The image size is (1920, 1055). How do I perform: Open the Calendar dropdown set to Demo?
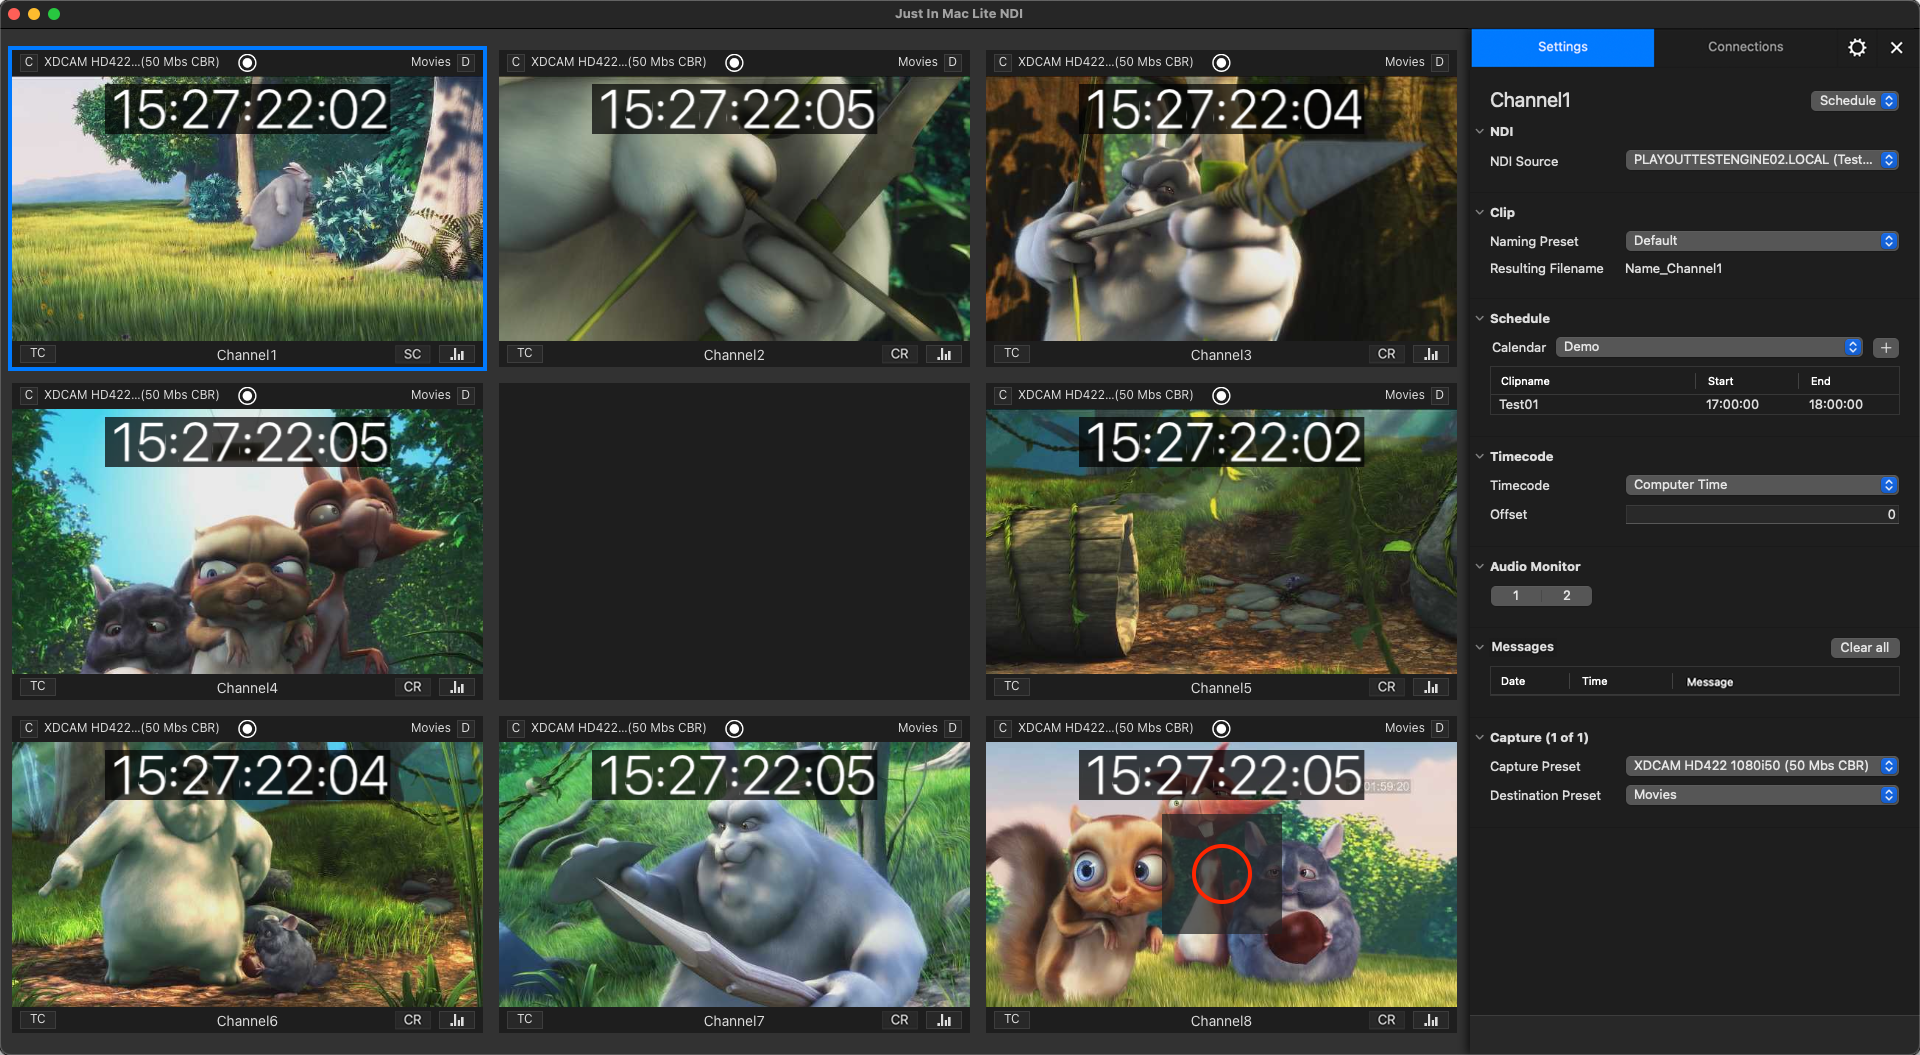click(x=1709, y=347)
